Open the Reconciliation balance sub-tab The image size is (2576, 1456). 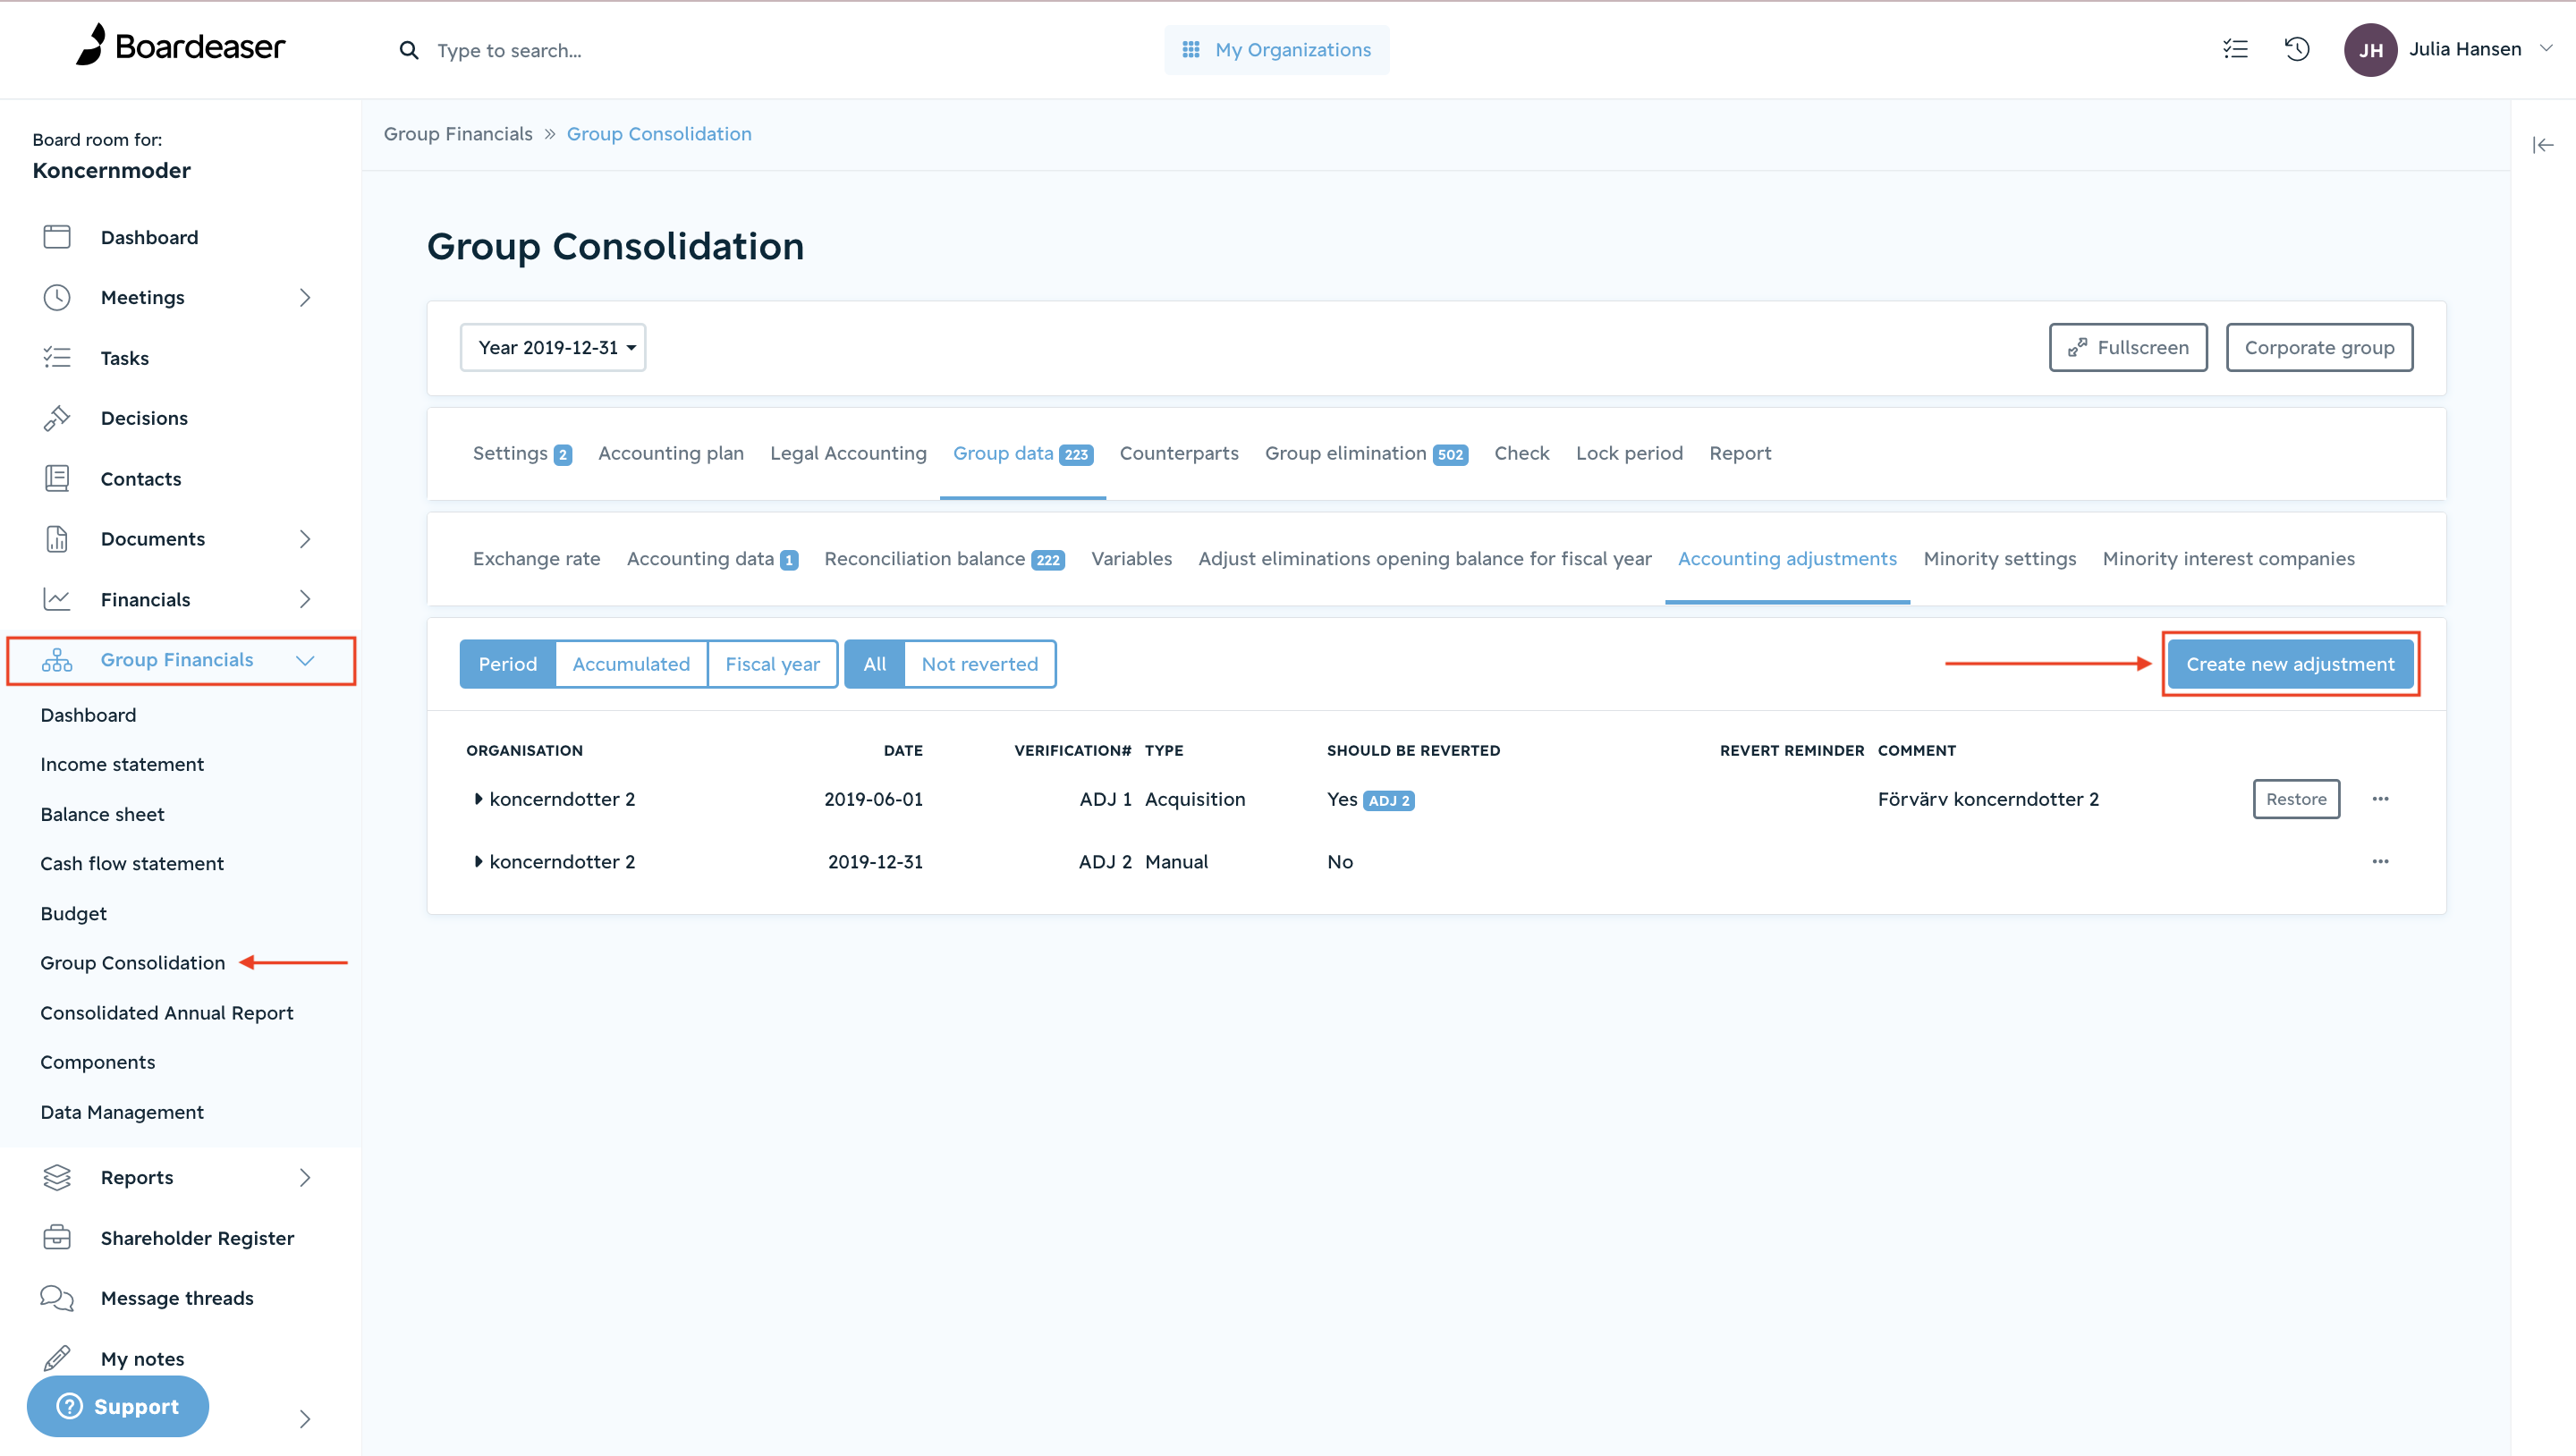[944, 559]
